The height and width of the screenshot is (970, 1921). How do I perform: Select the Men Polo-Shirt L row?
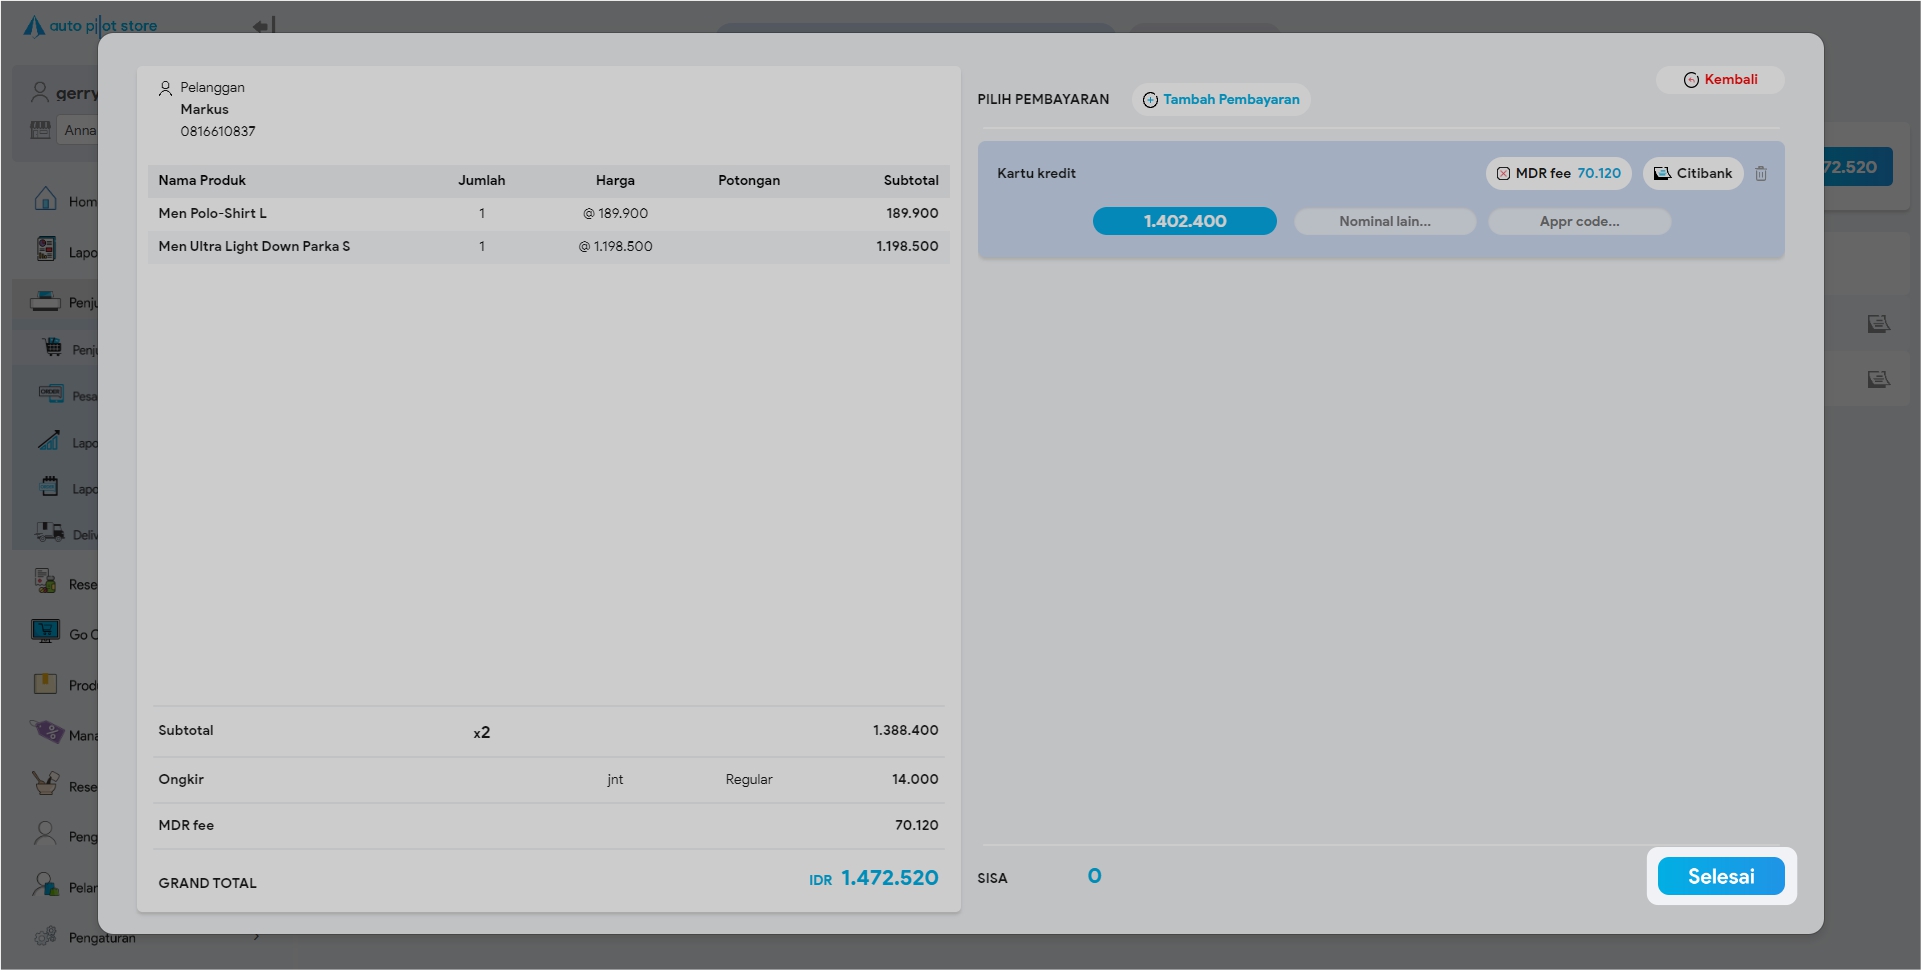[548, 214]
